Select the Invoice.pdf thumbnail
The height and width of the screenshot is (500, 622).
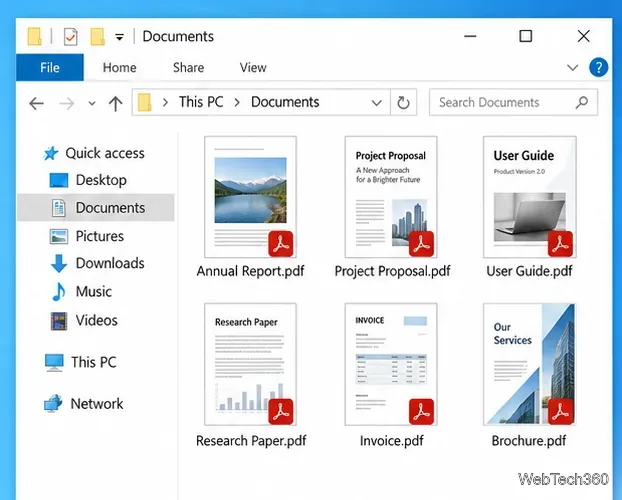391,364
